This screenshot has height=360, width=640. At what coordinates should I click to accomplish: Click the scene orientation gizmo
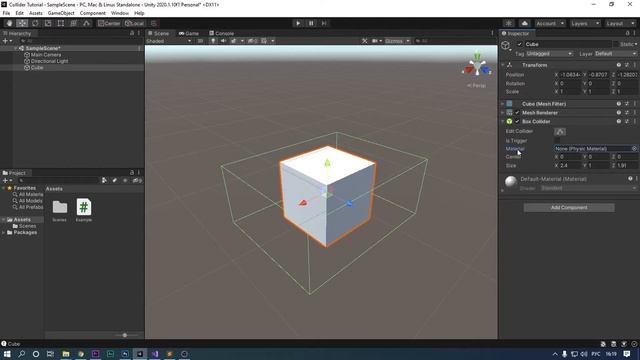point(477,65)
